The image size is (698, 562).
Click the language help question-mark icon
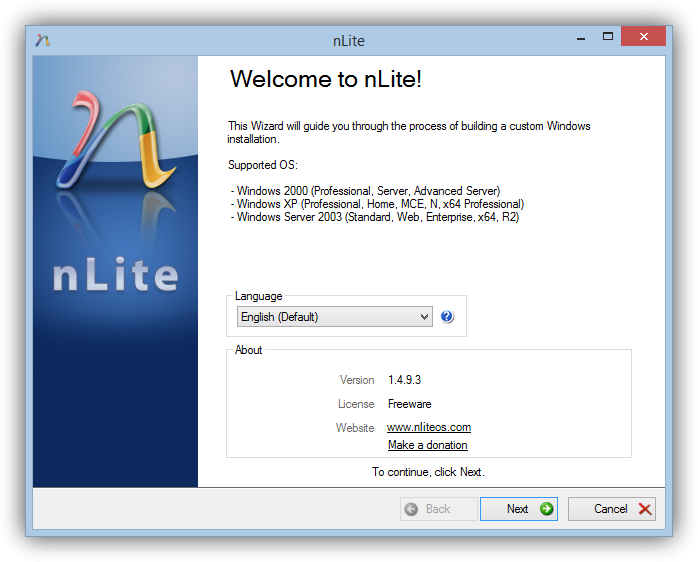(x=447, y=317)
